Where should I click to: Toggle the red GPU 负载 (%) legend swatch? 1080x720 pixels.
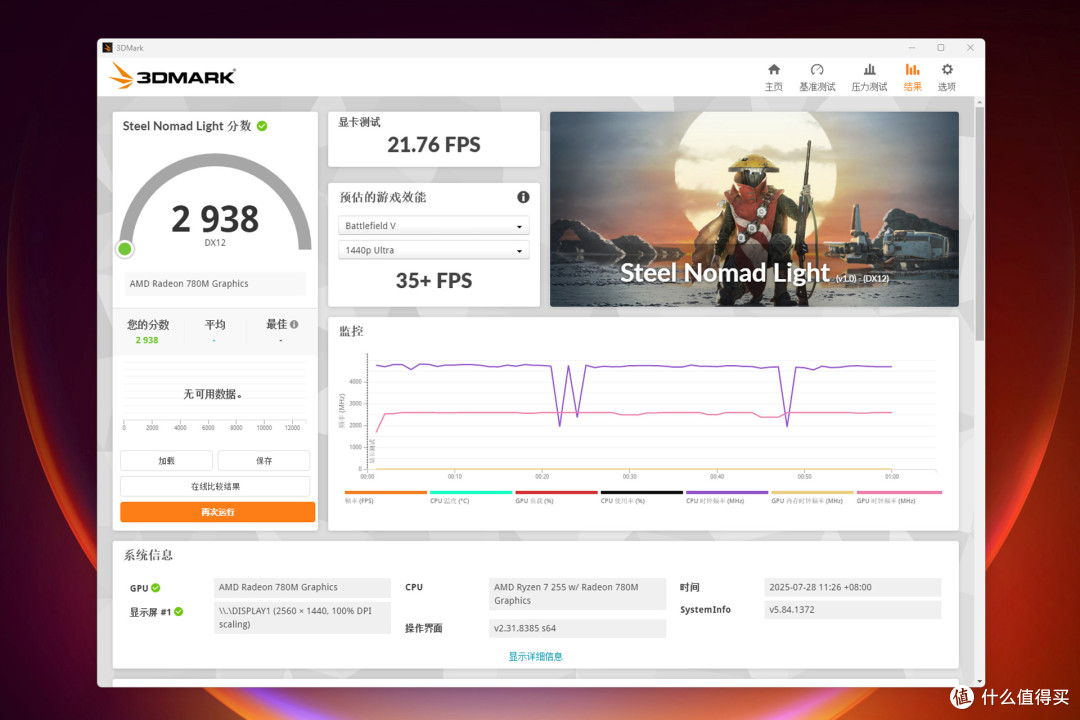(557, 493)
